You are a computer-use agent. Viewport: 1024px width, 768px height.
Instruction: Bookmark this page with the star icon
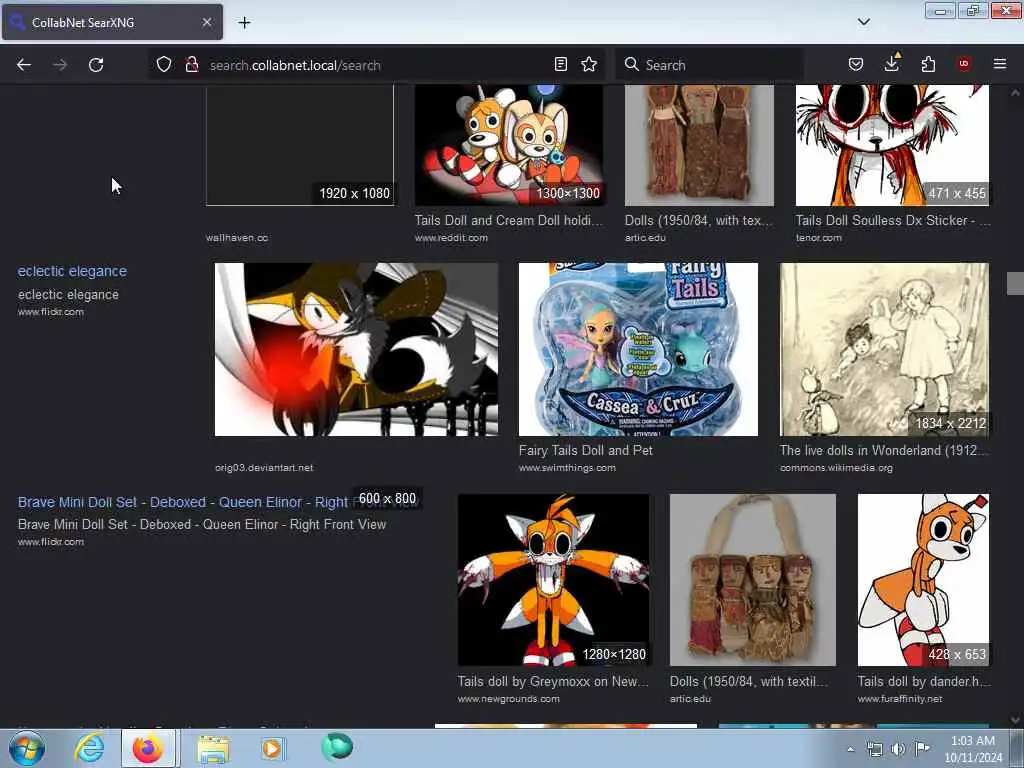[589, 64]
